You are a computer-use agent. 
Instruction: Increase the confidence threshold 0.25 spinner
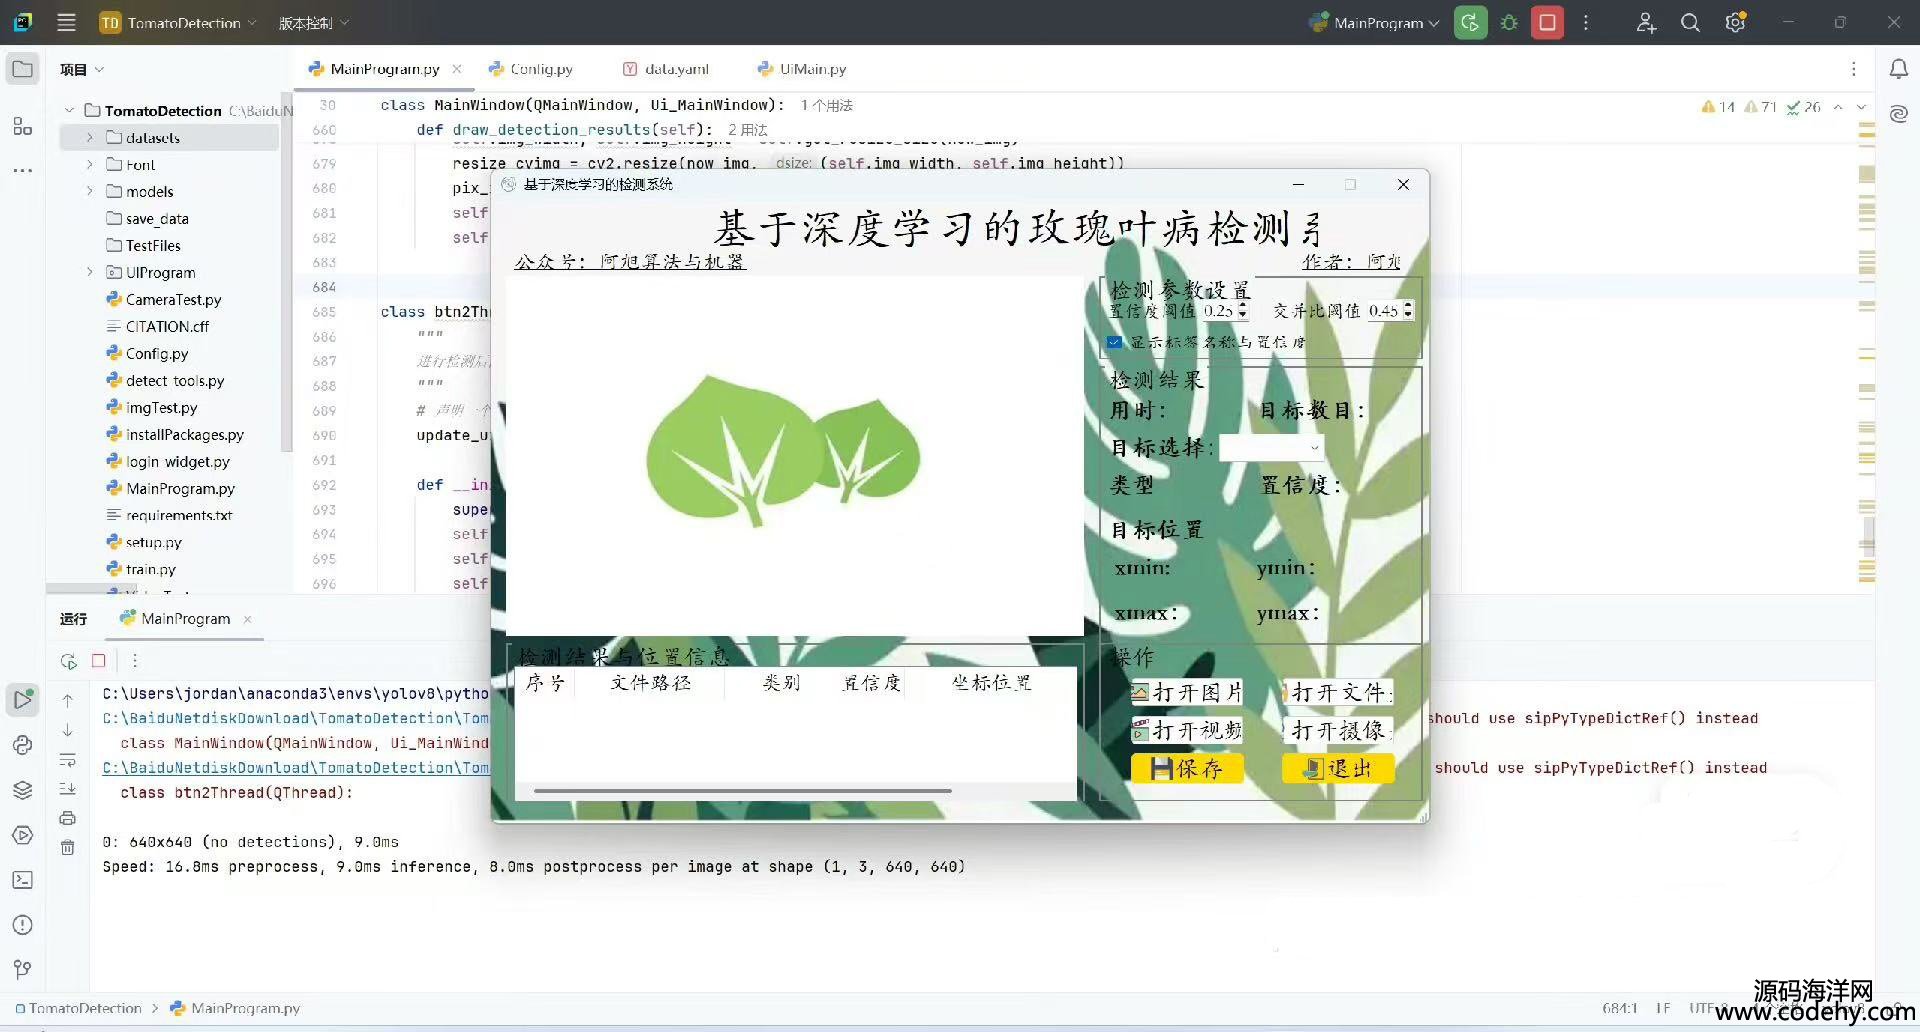tap(1243, 306)
